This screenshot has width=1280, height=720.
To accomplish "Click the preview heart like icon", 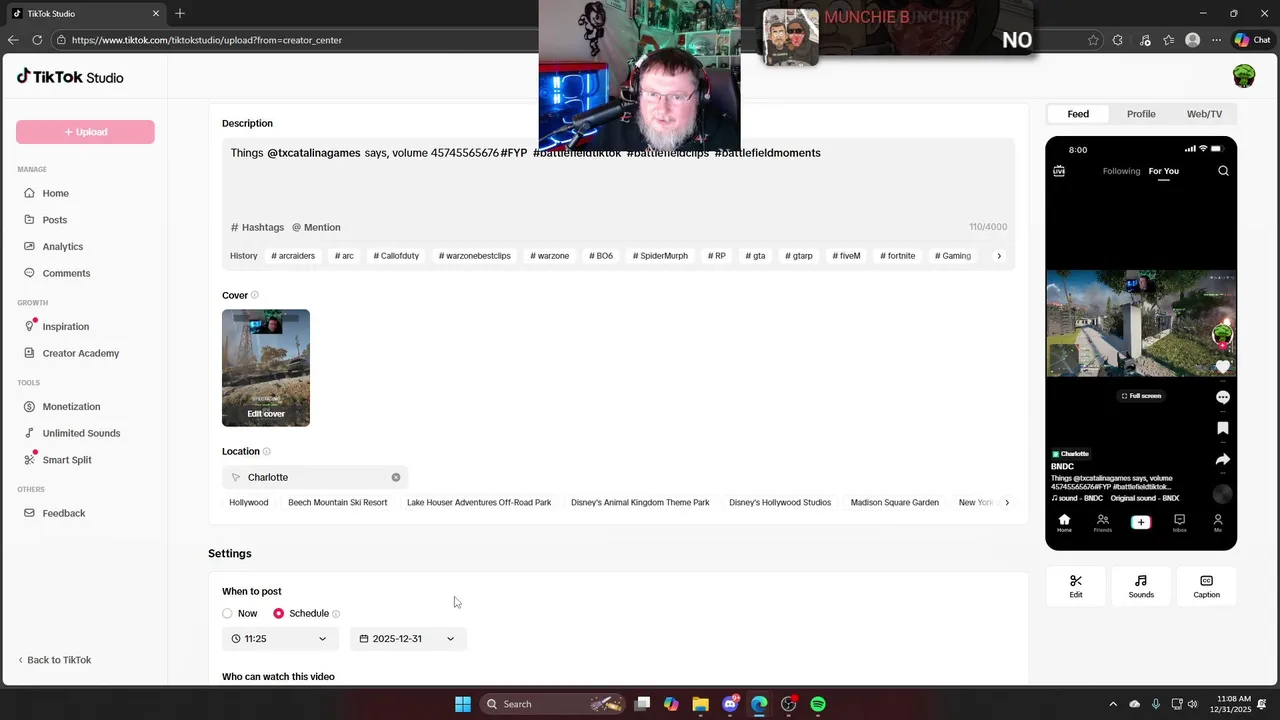I will 1222,367.
